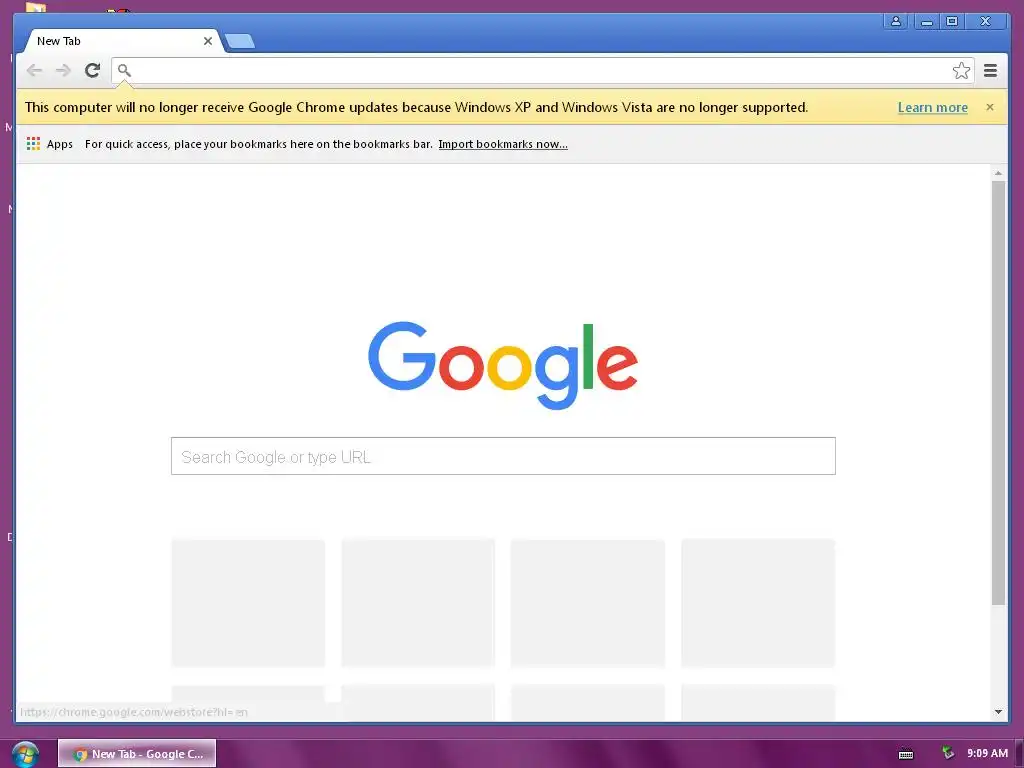Open the Windows Start menu orb
This screenshot has height=768, width=1024.
click(x=25, y=754)
